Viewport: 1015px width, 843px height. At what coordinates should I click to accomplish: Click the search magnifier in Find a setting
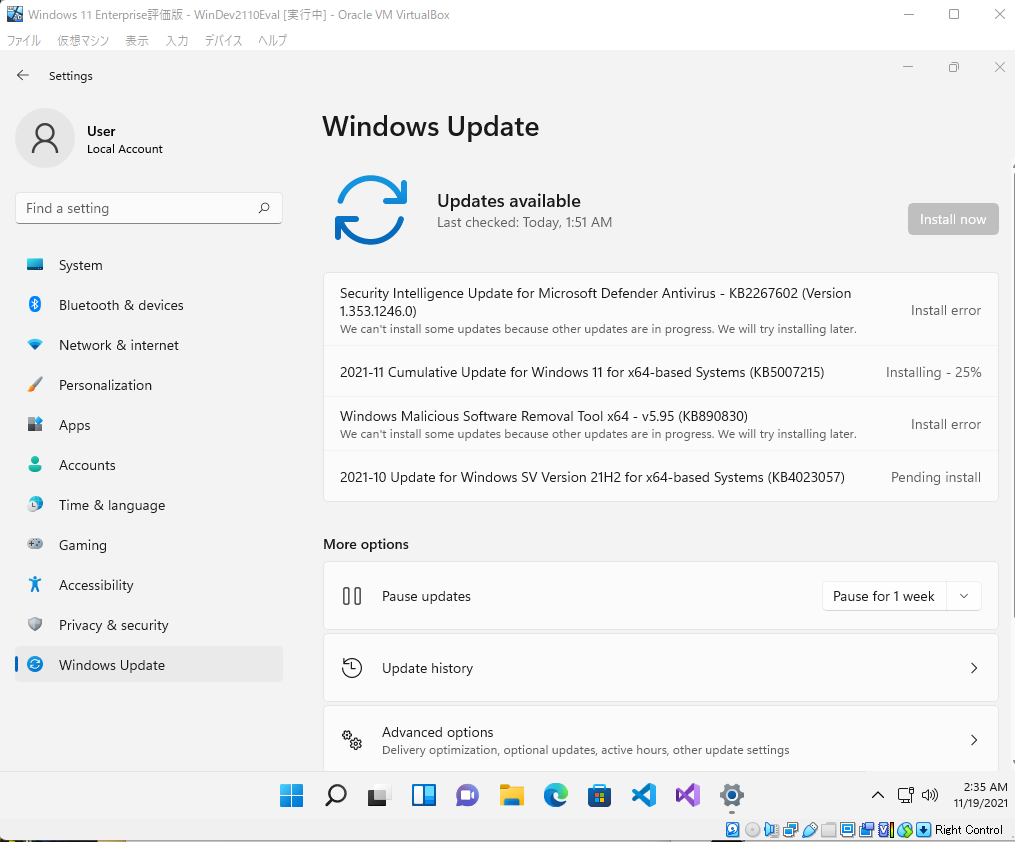(x=264, y=208)
